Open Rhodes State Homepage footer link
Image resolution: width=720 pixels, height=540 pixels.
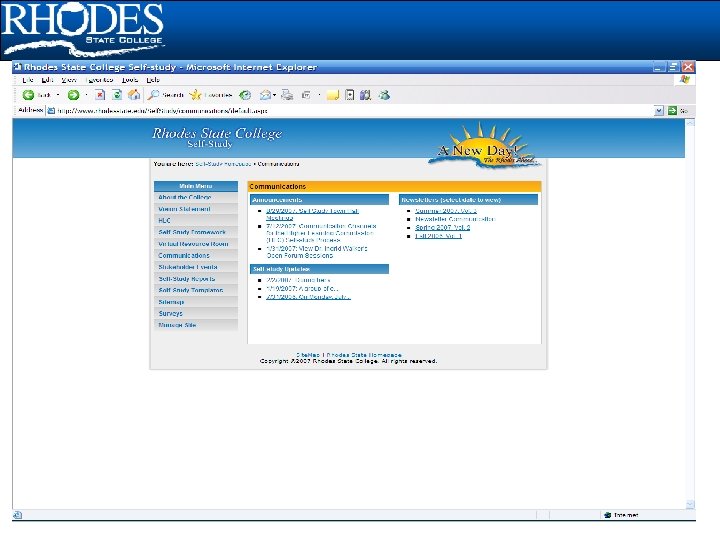364,354
